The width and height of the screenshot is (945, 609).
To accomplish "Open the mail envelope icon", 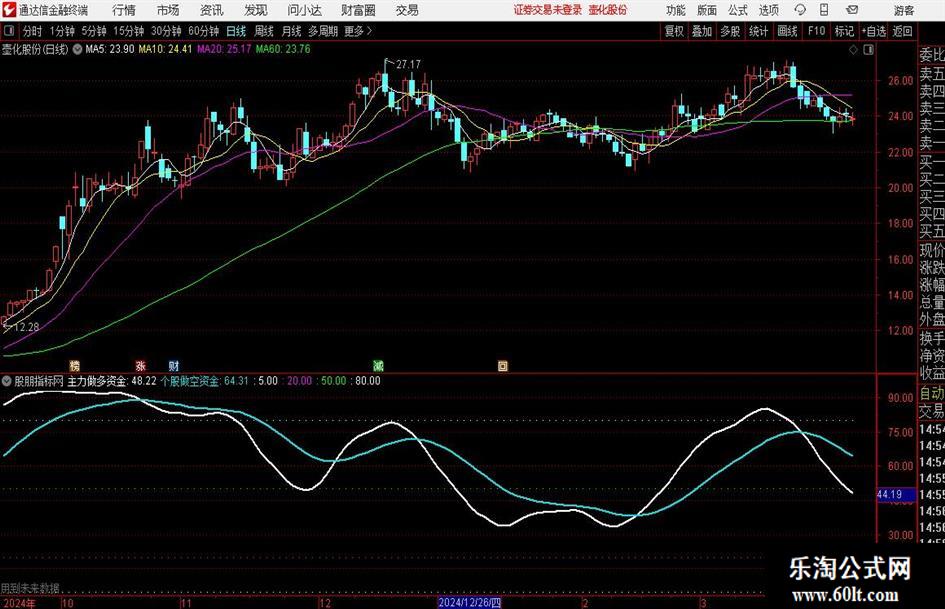I will point(852,10).
